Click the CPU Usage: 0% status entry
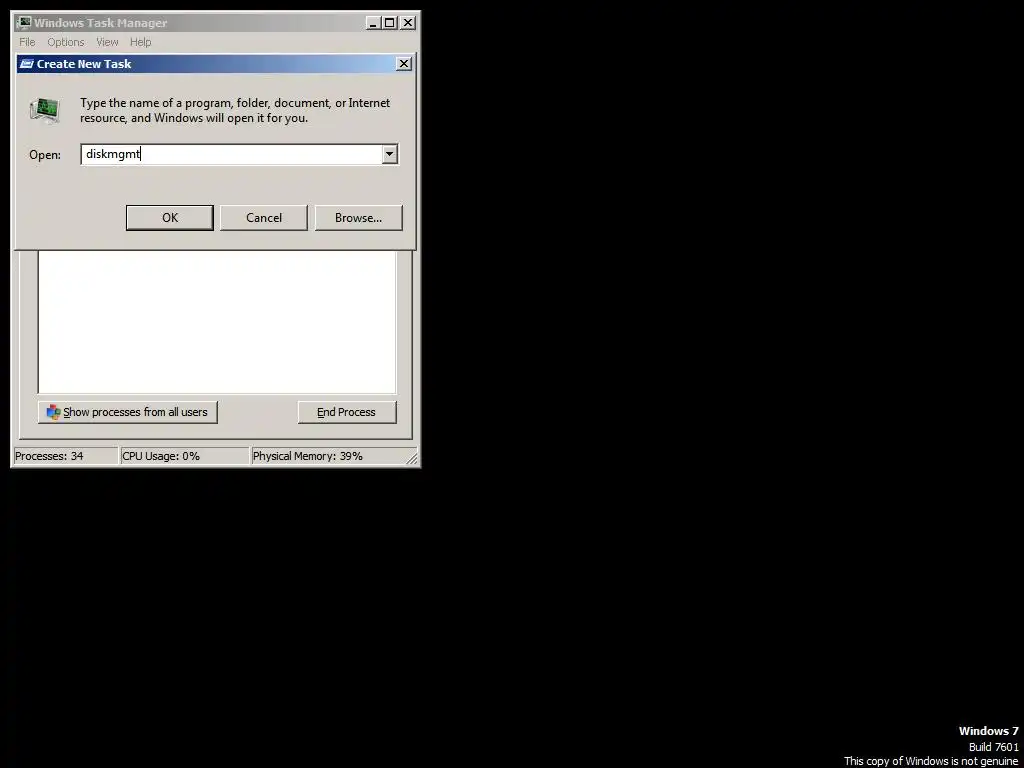This screenshot has width=1024, height=768. pos(185,456)
